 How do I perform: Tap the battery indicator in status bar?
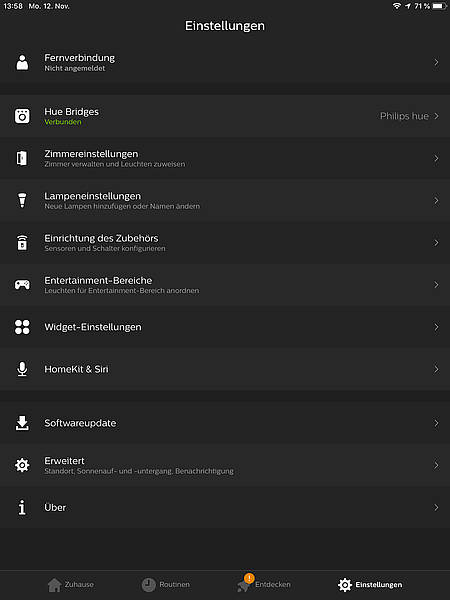coord(439,6)
